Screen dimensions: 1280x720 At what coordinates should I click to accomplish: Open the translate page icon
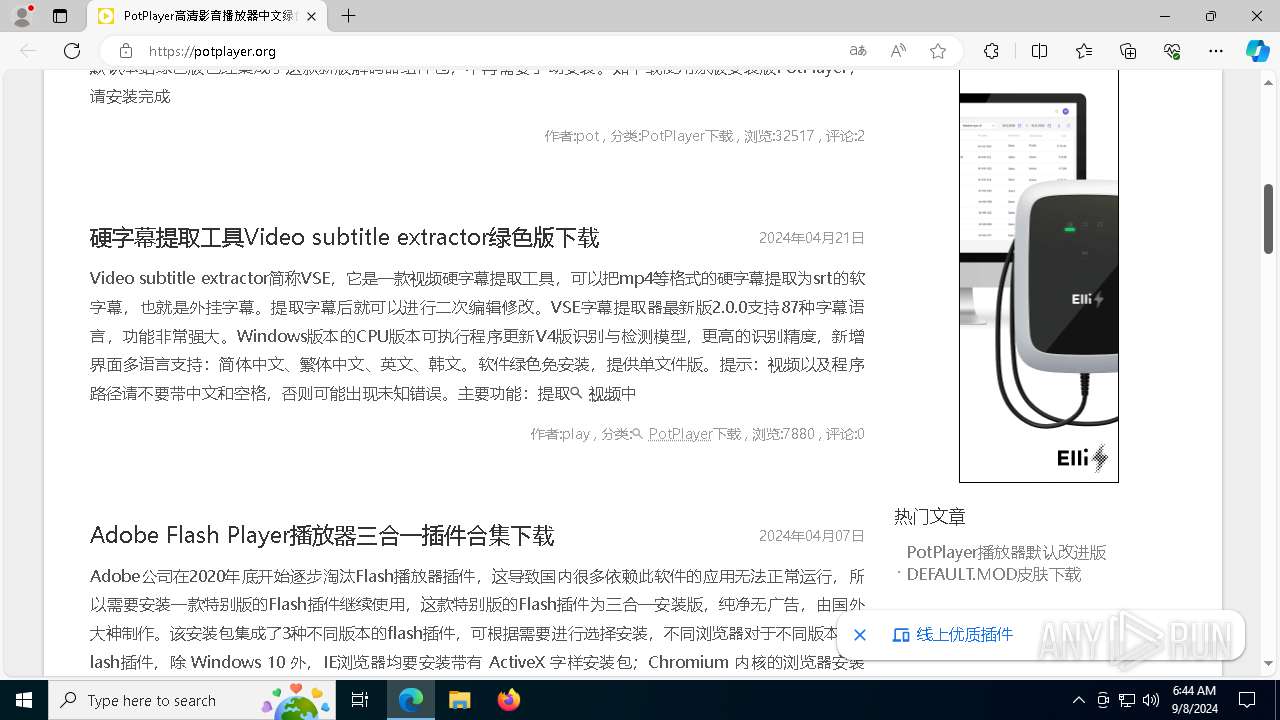[x=858, y=51]
